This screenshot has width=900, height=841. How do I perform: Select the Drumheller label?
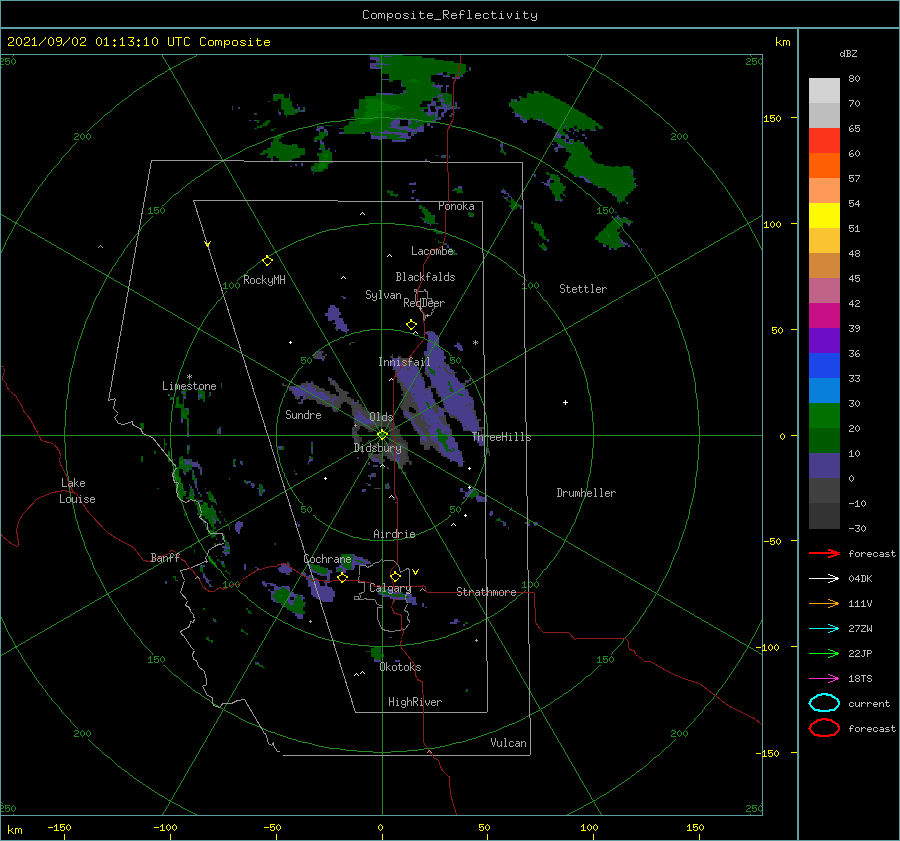pos(586,493)
